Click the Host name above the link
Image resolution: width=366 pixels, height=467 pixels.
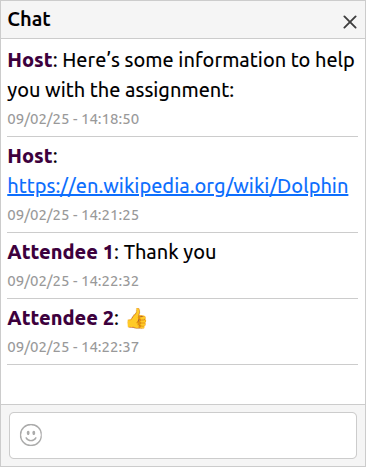(30, 156)
